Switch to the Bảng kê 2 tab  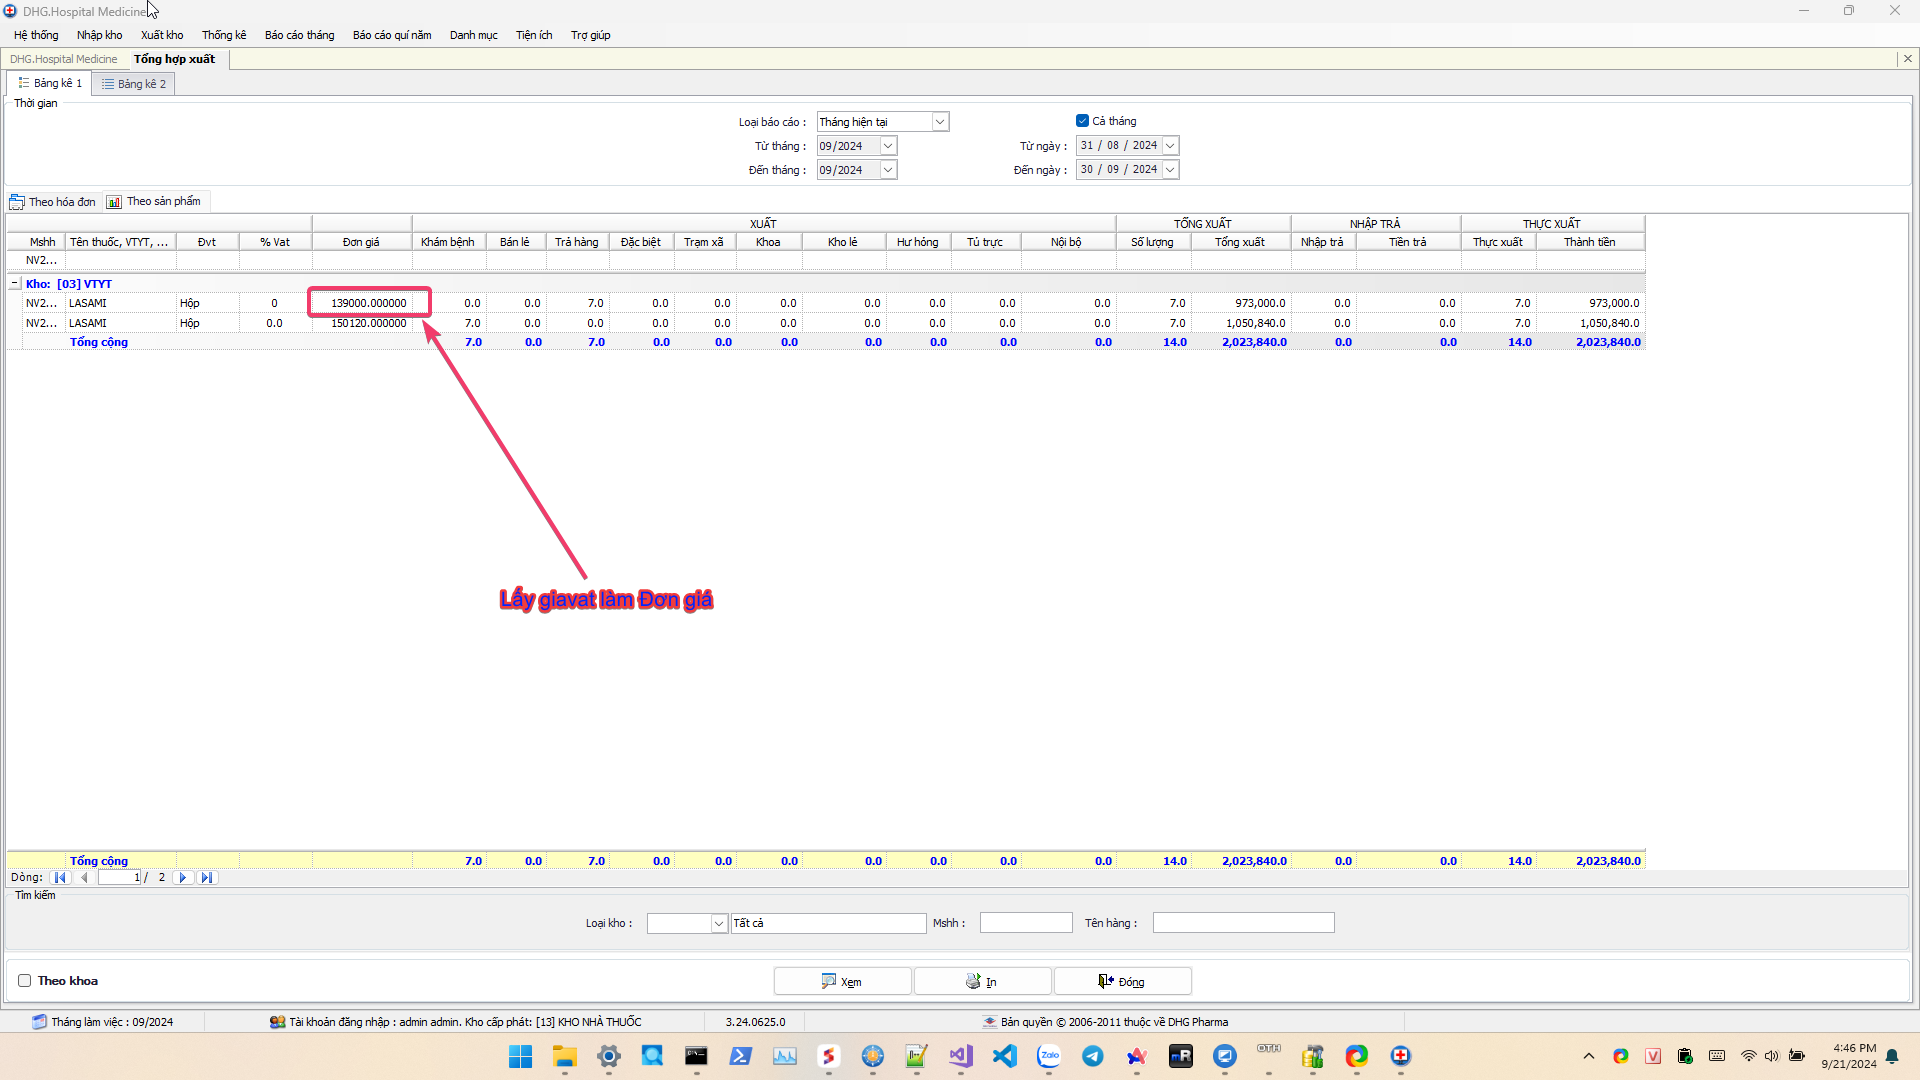coord(134,84)
